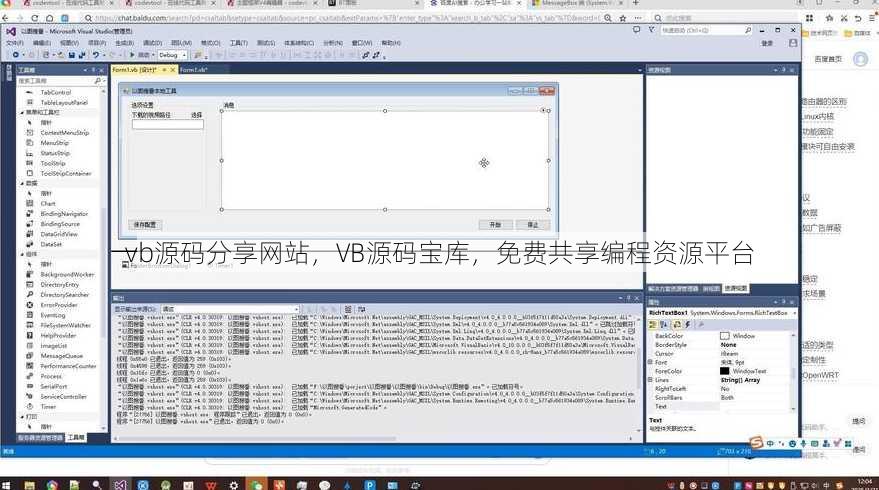Click the Server Explorer bottom tab
The image size is (879, 490).
tap(40, 437)
